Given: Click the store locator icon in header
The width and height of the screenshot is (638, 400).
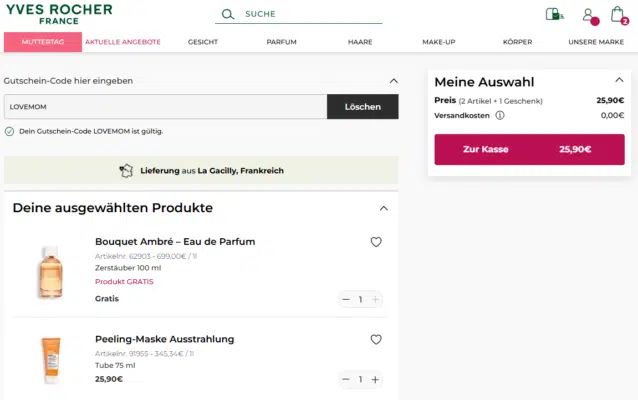Looking at the screenshot, I should click(x=554, y=14).
